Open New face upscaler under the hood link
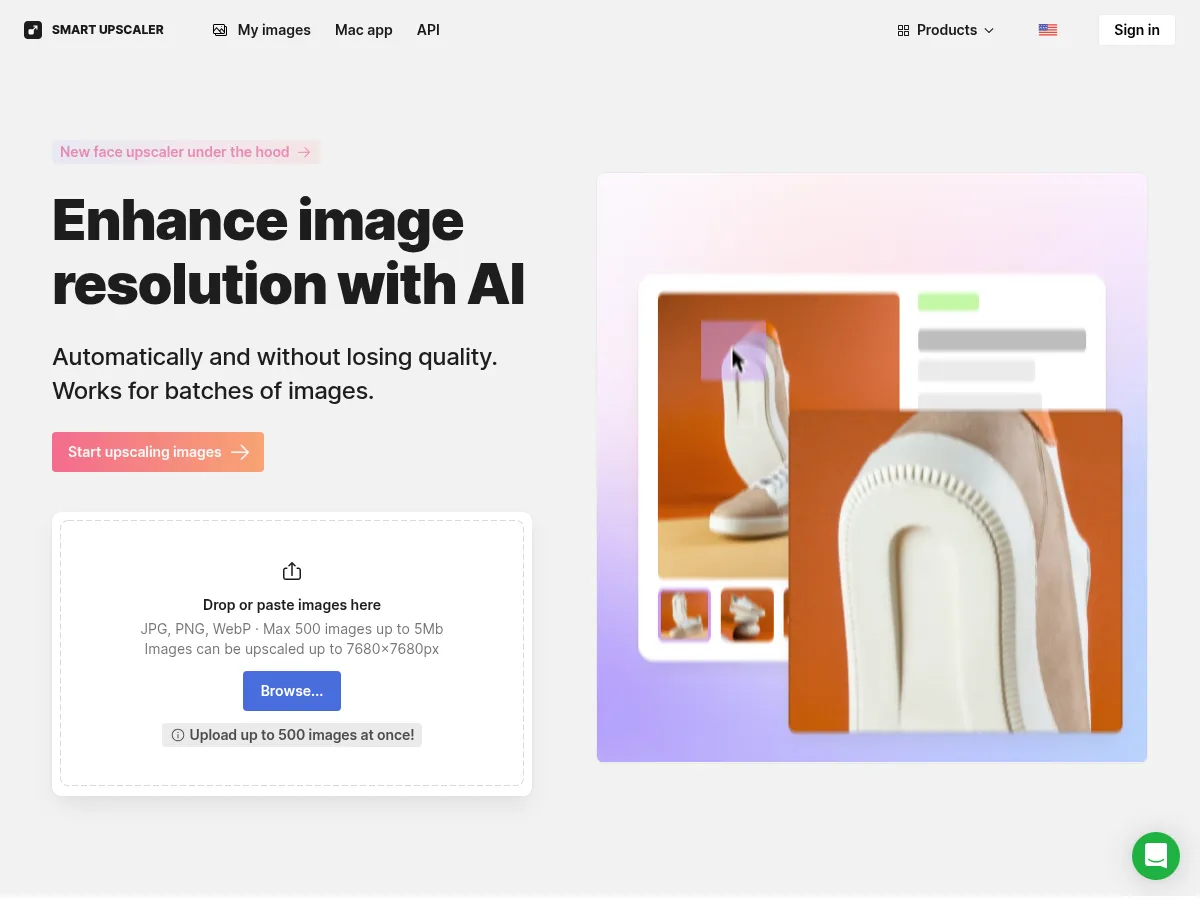 (x=186, y=152)
